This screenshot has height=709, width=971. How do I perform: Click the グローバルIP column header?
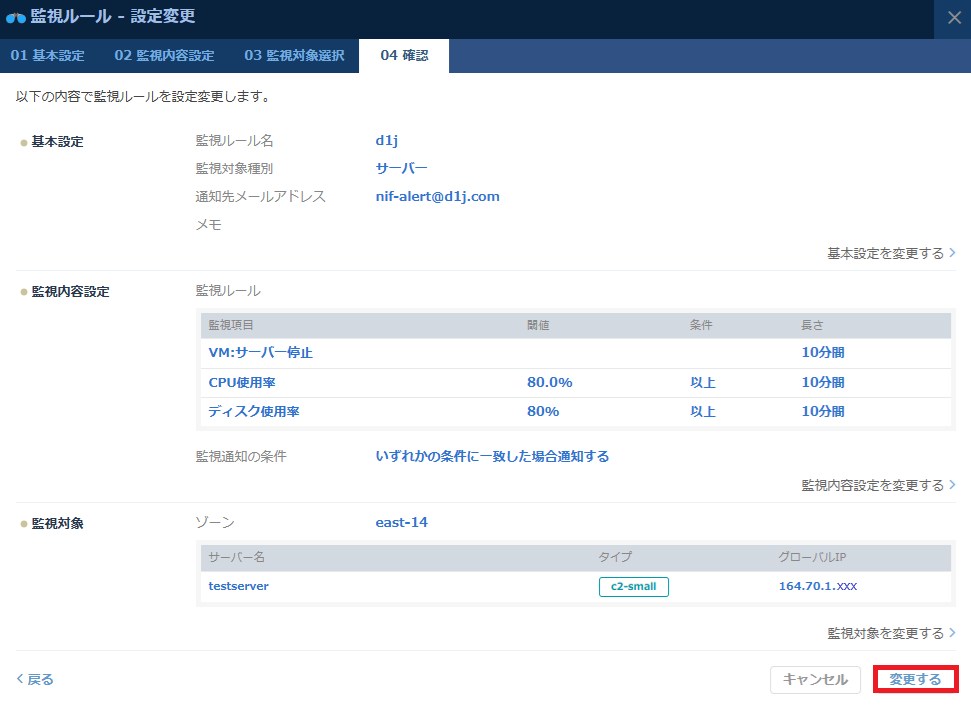[x=812, y=557]
